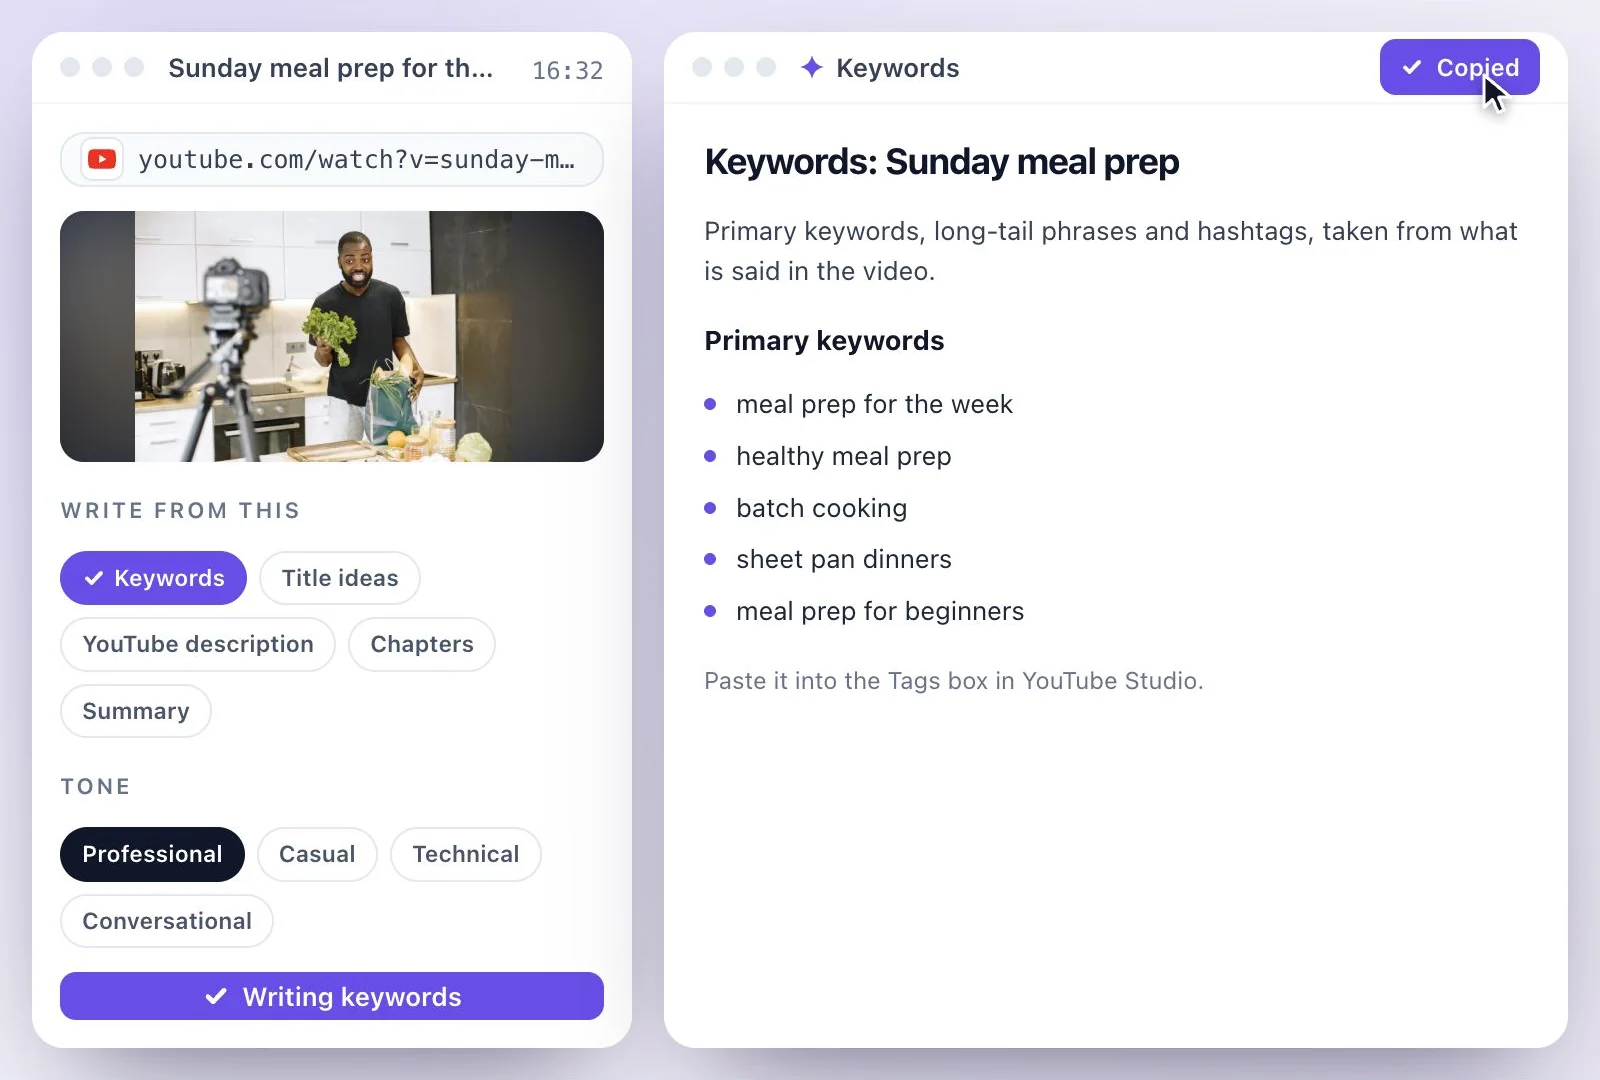Click the sparkle icon beside Keywords title
The height and width of the screenshot is (1080, 1600).
pyautogui.click(x=811, y=67)
